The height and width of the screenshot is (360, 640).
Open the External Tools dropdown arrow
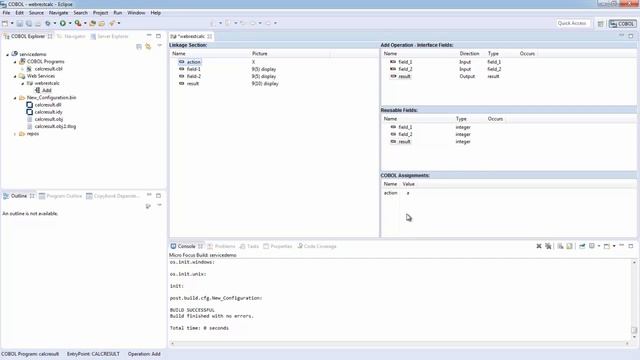(84, 23)
